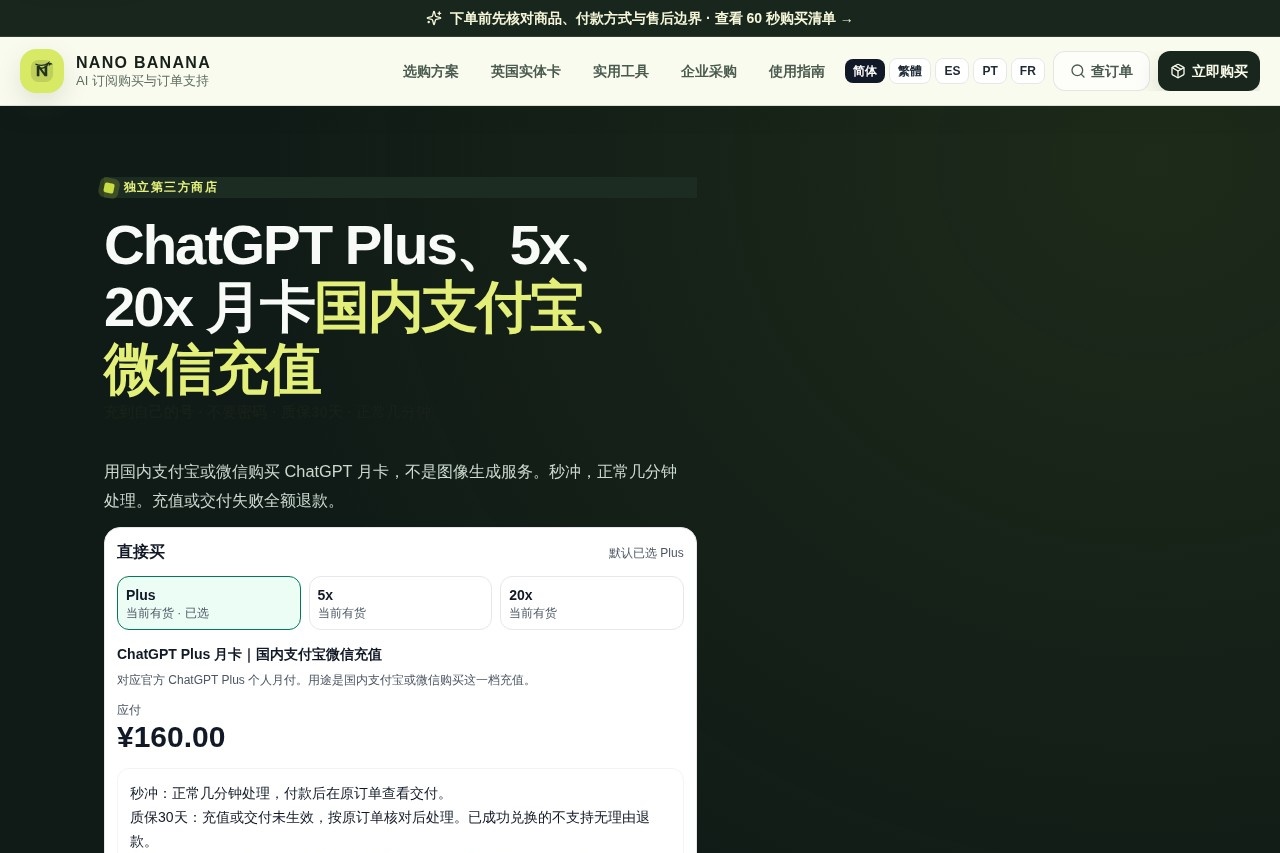Click the 立即购买 button label

pyautogui.click(x=1220, y=71)
